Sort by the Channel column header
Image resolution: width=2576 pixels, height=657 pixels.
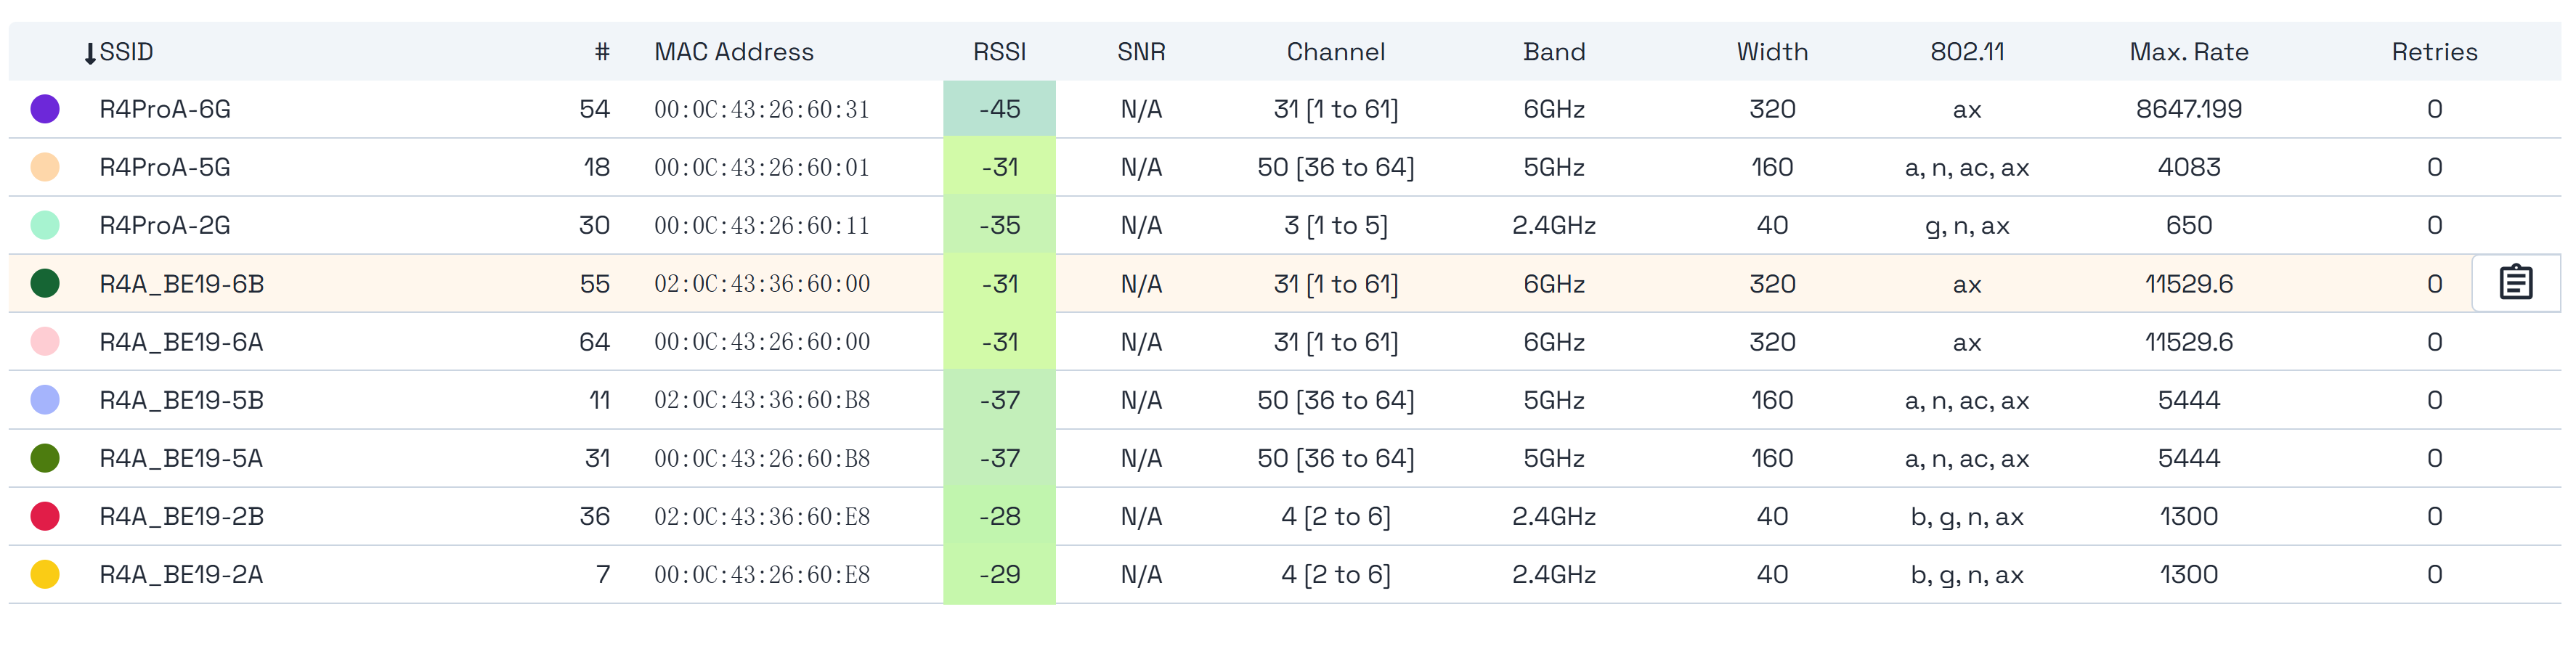(x=1335, y=52)
